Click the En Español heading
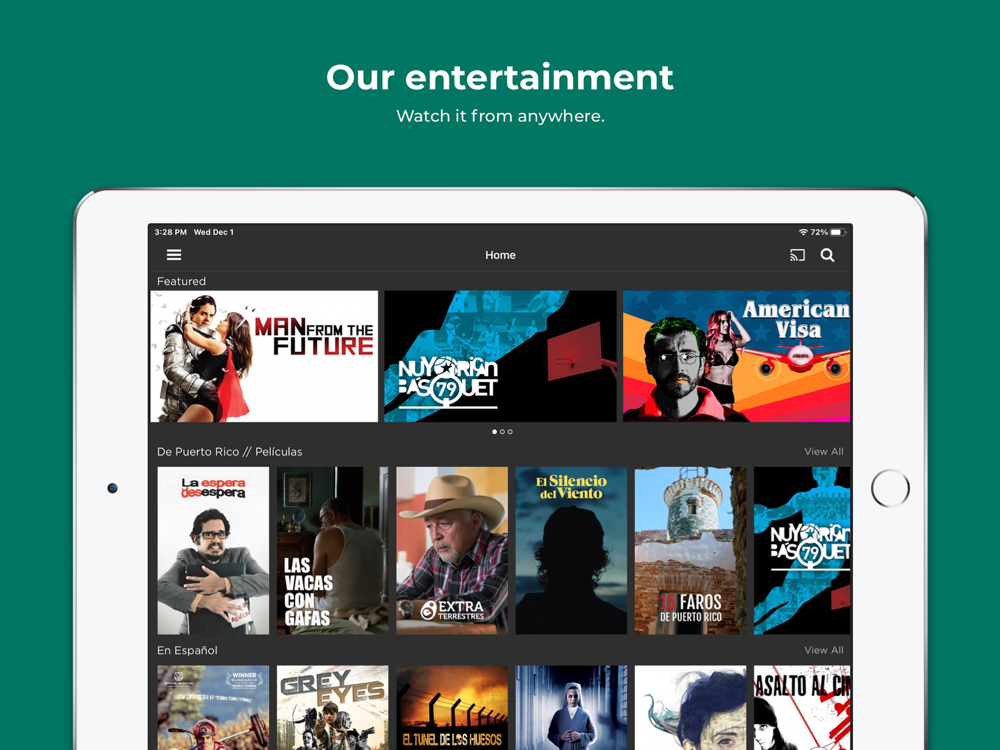Viewport: 1000px width, 750px height. (x=187, y=651)
